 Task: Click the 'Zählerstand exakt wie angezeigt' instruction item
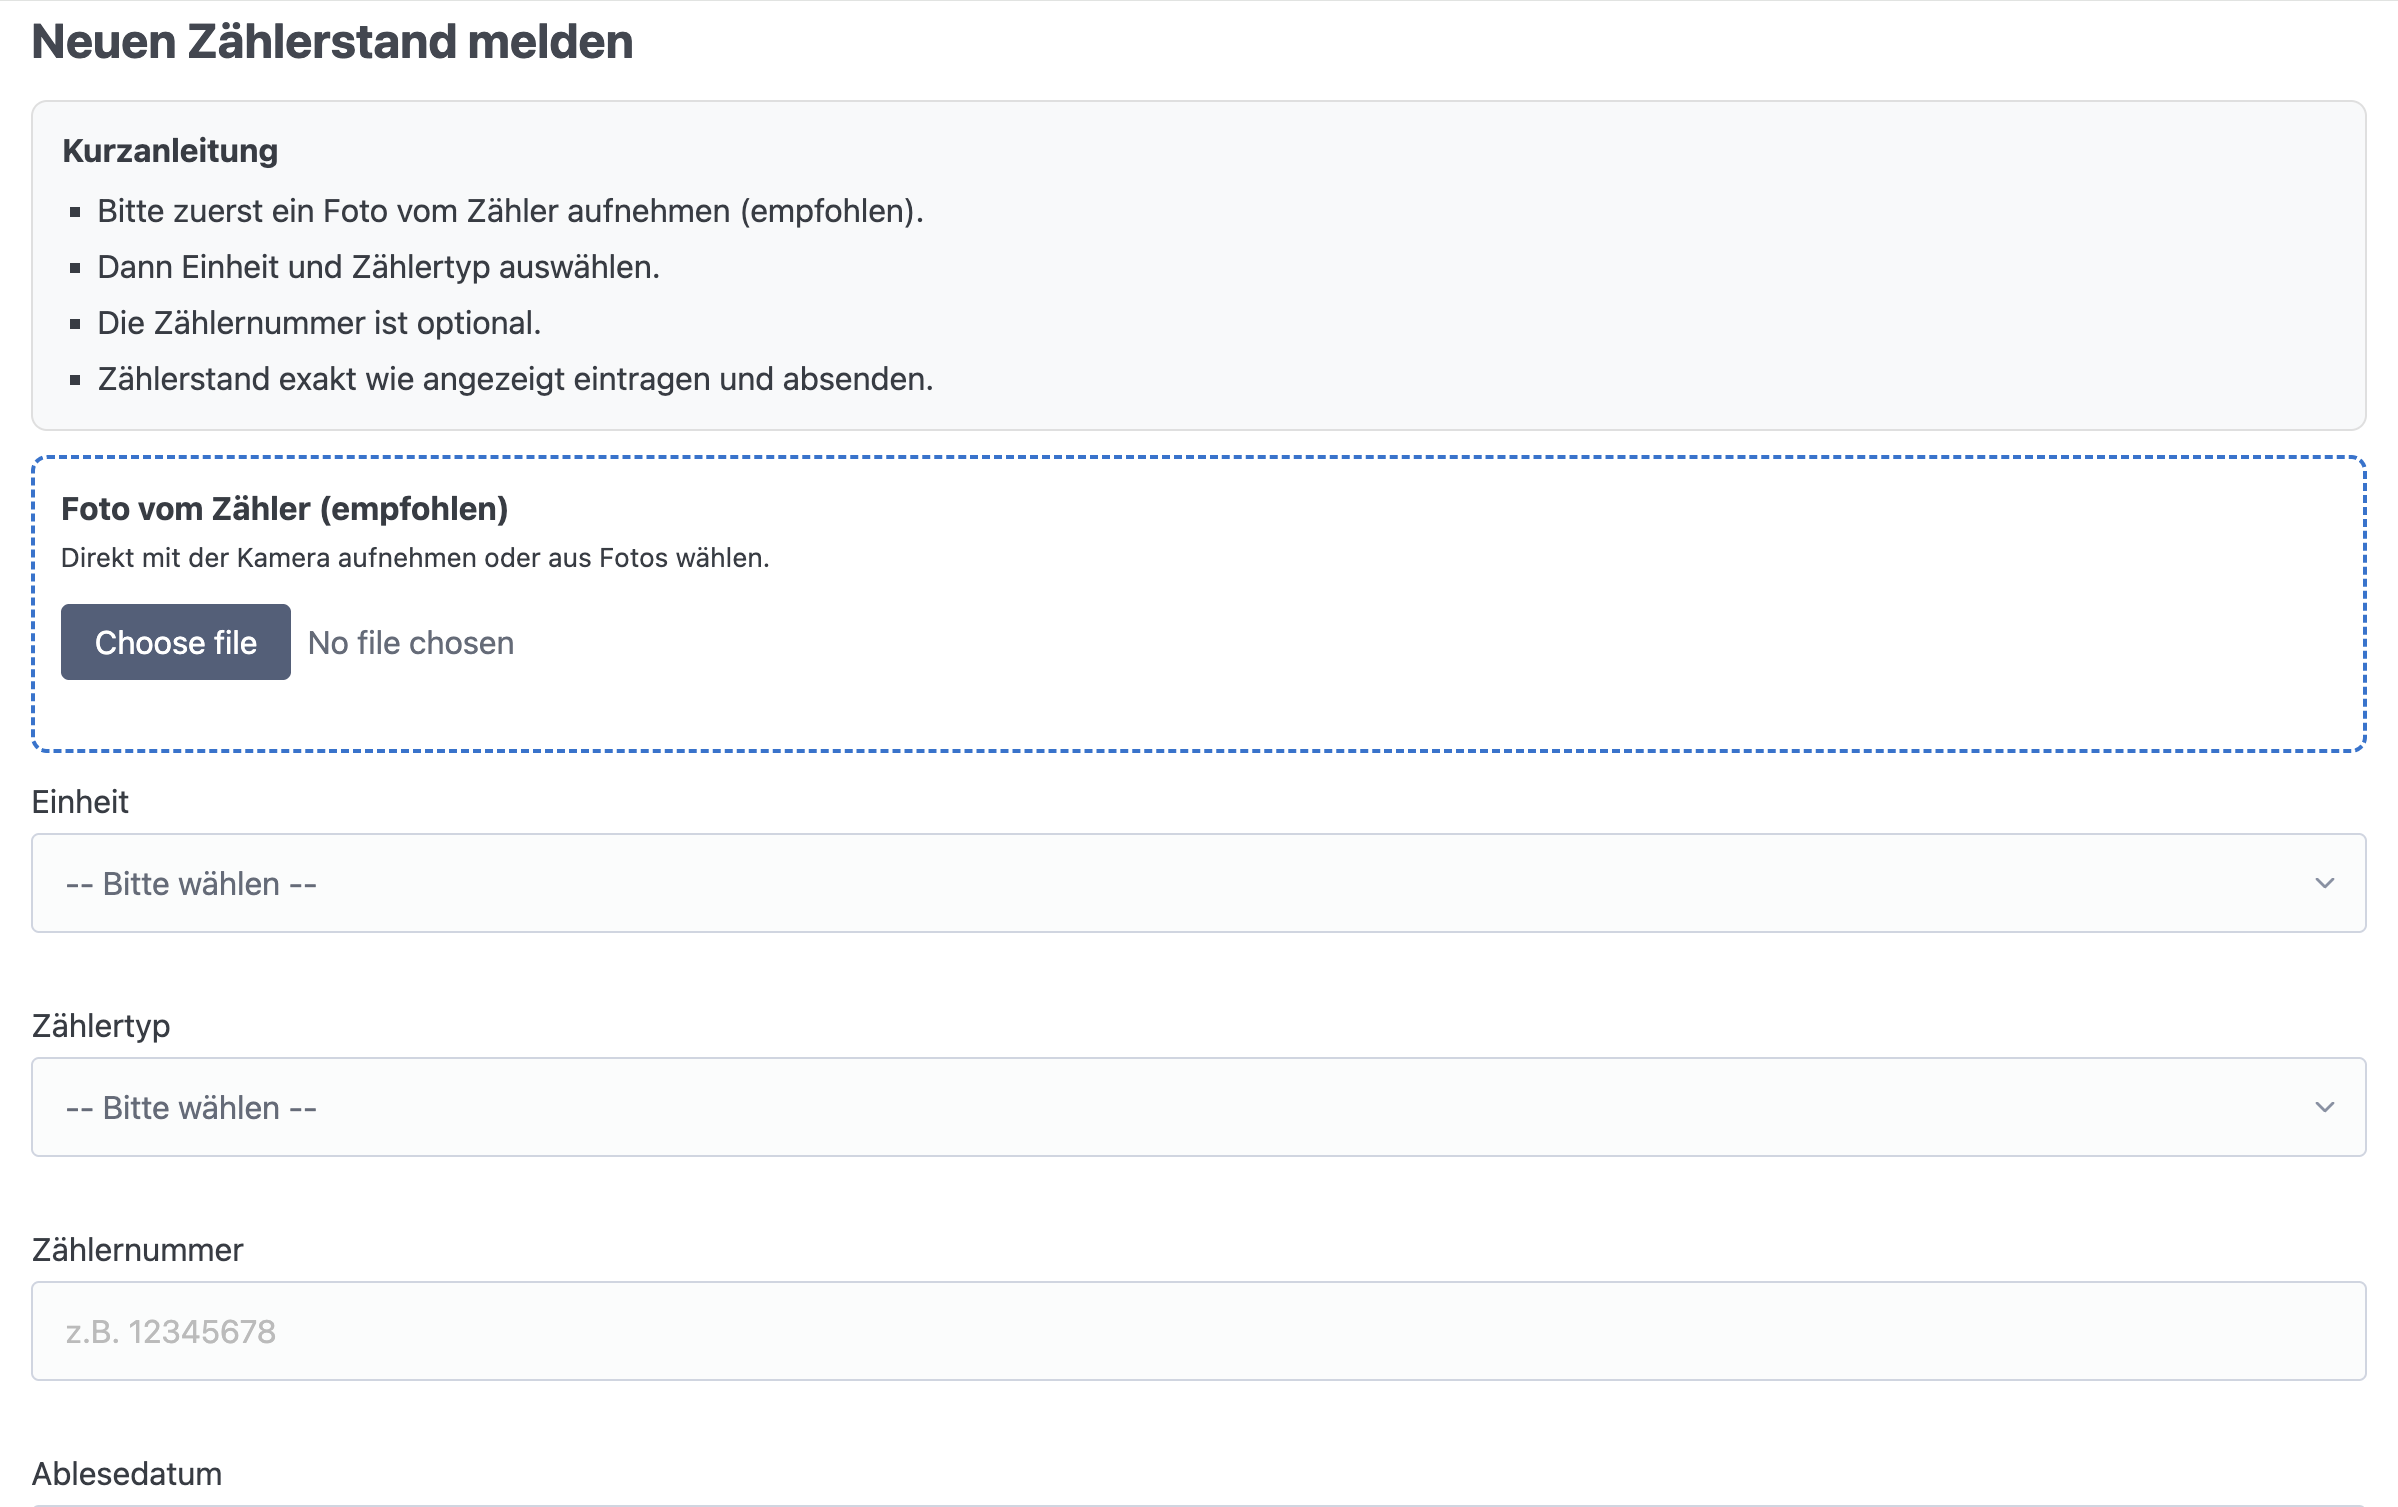(x=515, y=379)
